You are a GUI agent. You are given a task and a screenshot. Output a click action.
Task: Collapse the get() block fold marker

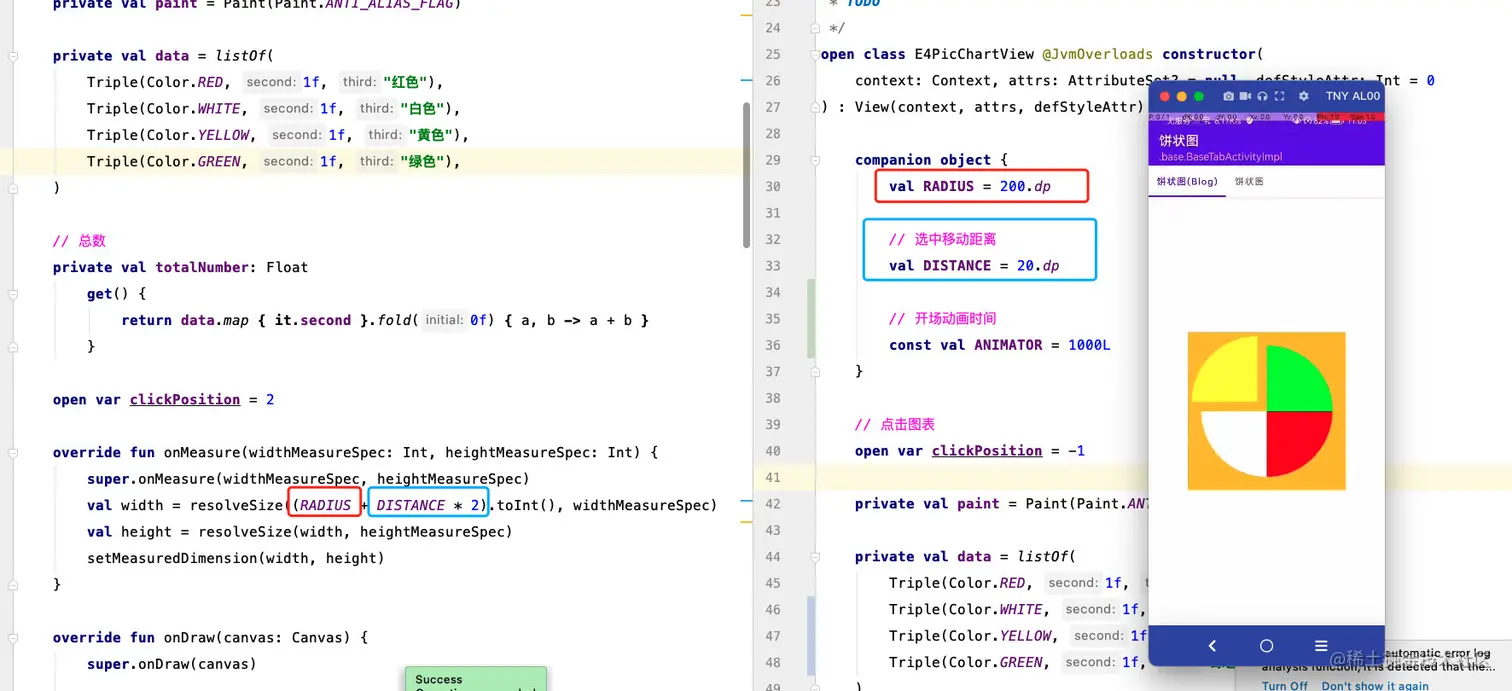pos(11,294)
